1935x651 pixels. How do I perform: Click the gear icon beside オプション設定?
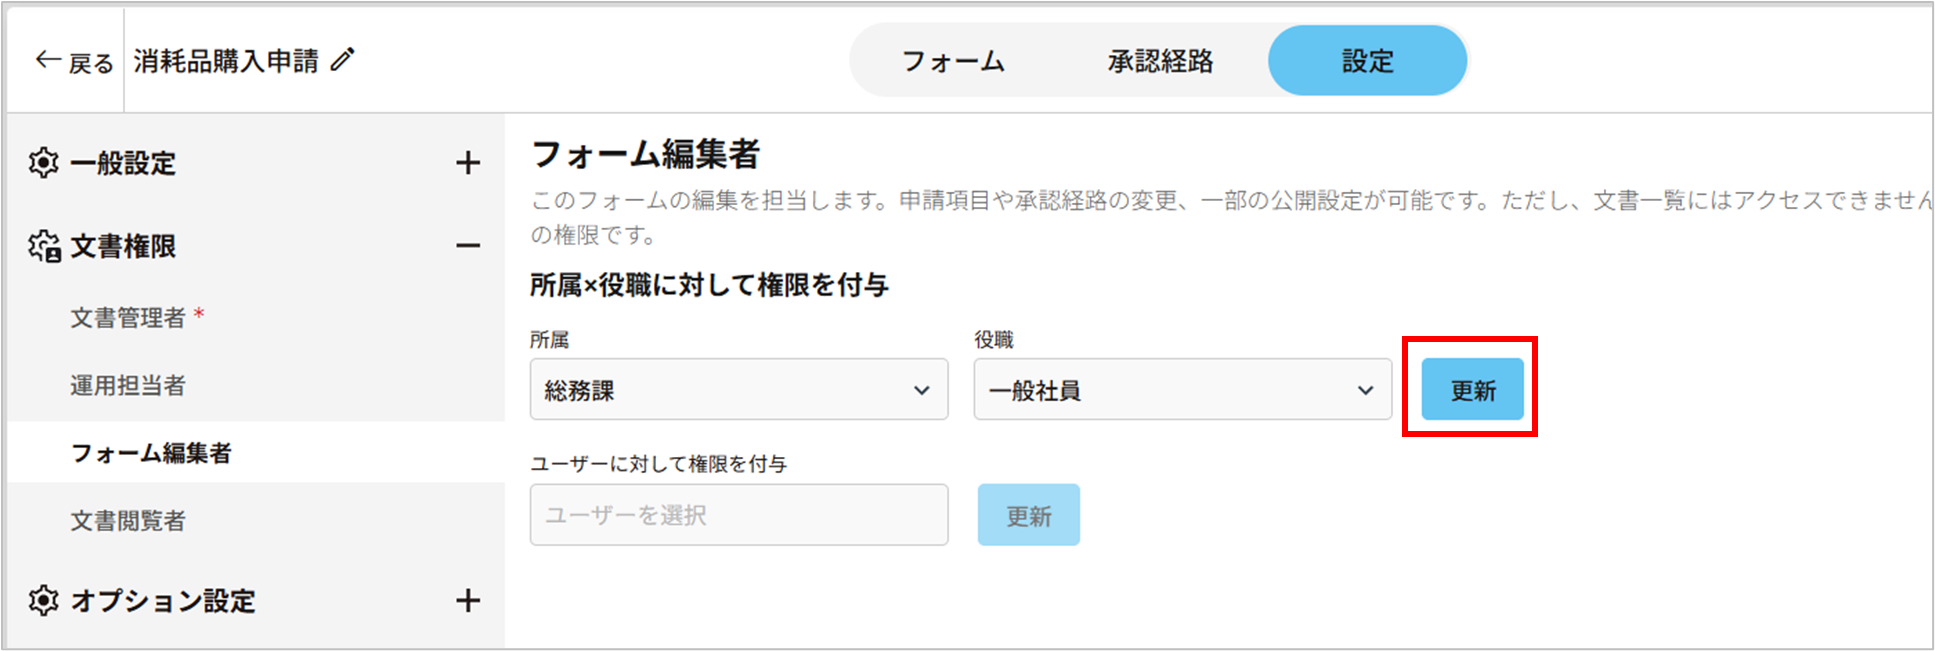click(44, 601)
